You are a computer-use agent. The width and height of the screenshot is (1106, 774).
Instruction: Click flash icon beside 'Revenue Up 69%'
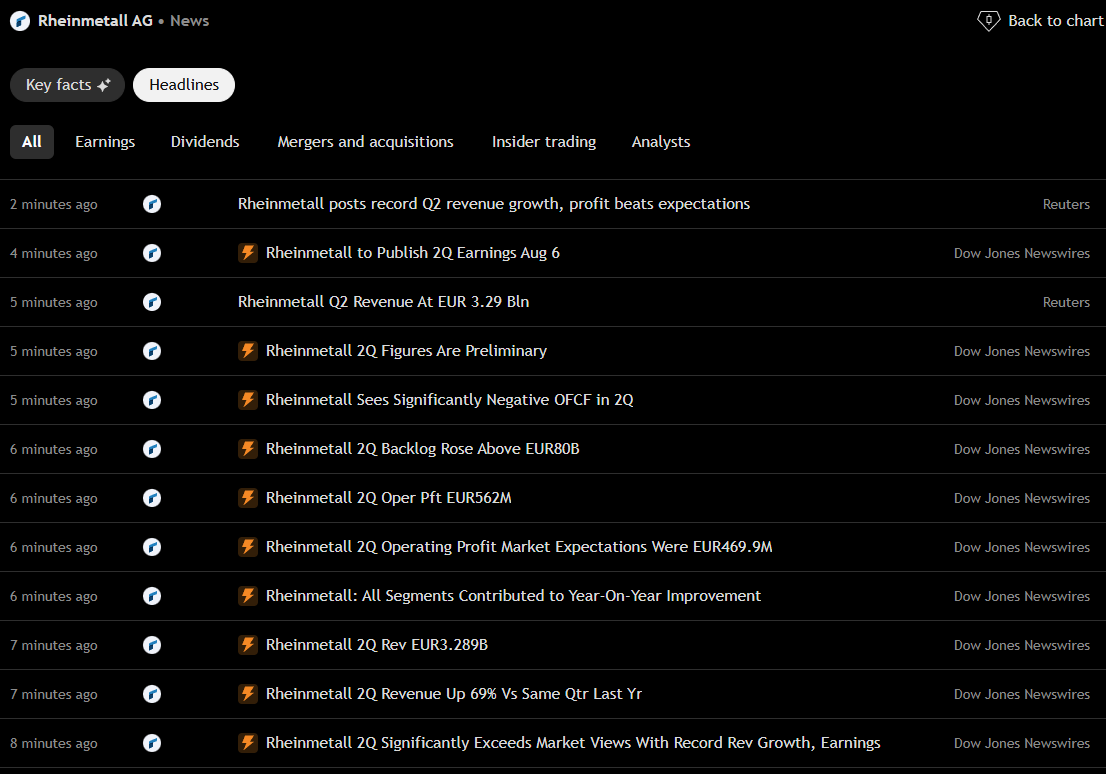248,694
